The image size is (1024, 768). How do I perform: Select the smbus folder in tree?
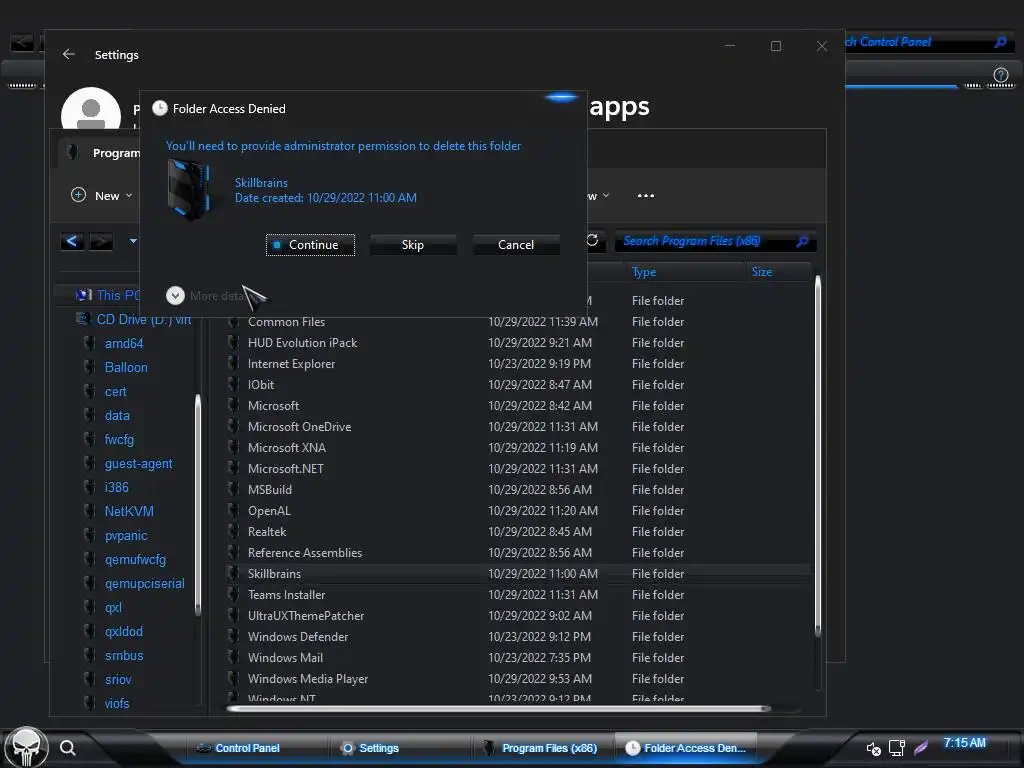(123, 656)
